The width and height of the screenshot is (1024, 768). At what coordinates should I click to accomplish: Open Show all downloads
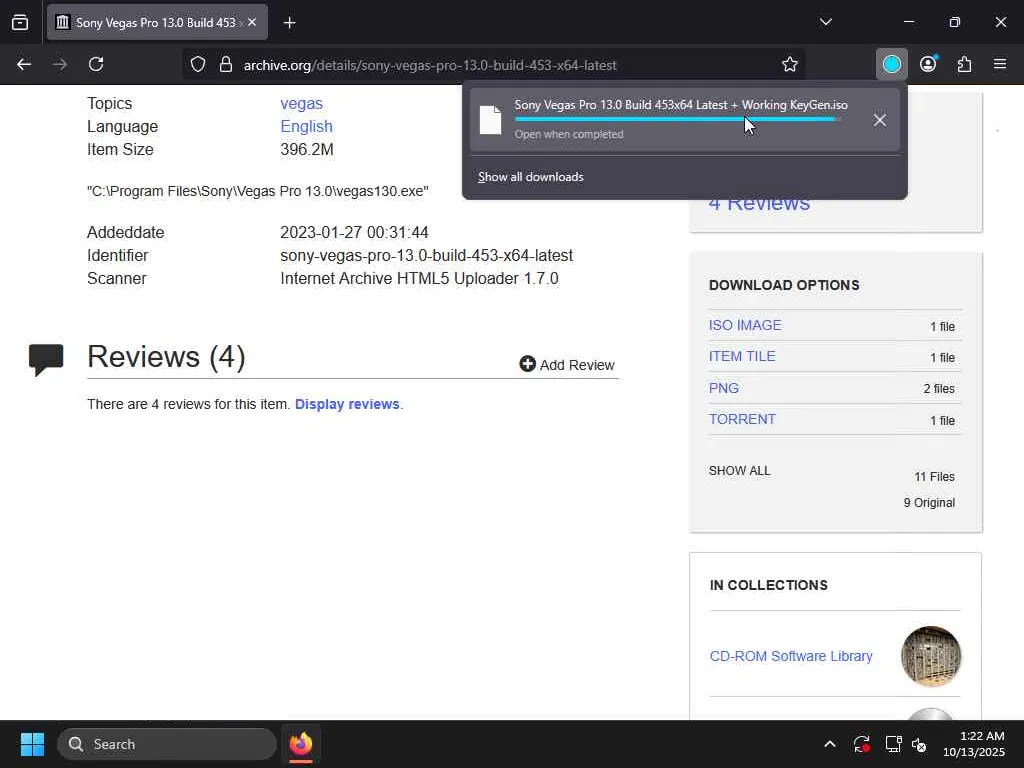531,177
